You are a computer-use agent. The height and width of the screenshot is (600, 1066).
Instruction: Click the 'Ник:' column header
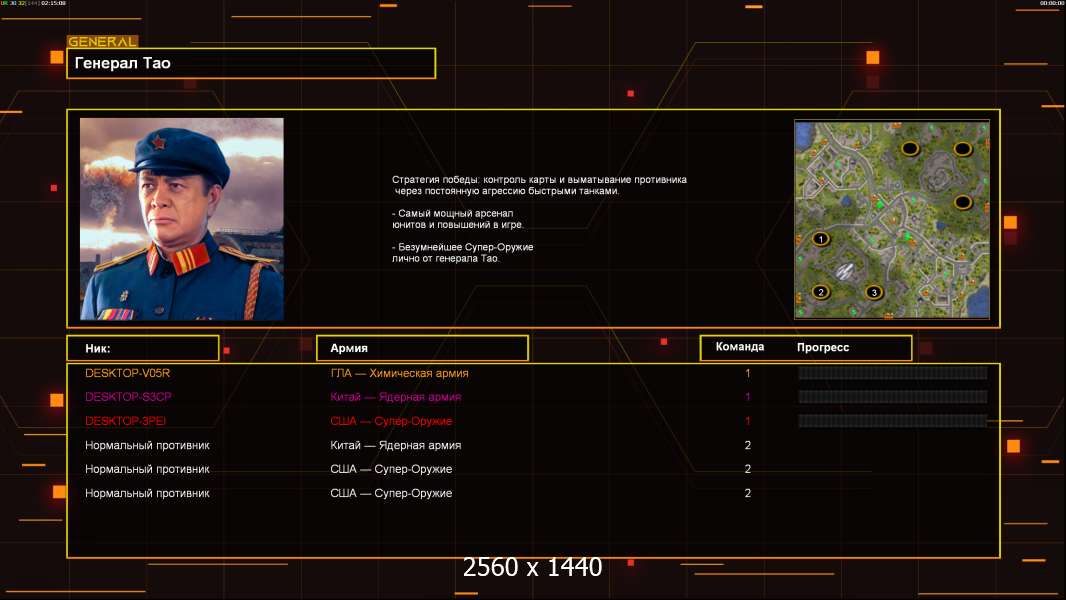tap(143, 348)
